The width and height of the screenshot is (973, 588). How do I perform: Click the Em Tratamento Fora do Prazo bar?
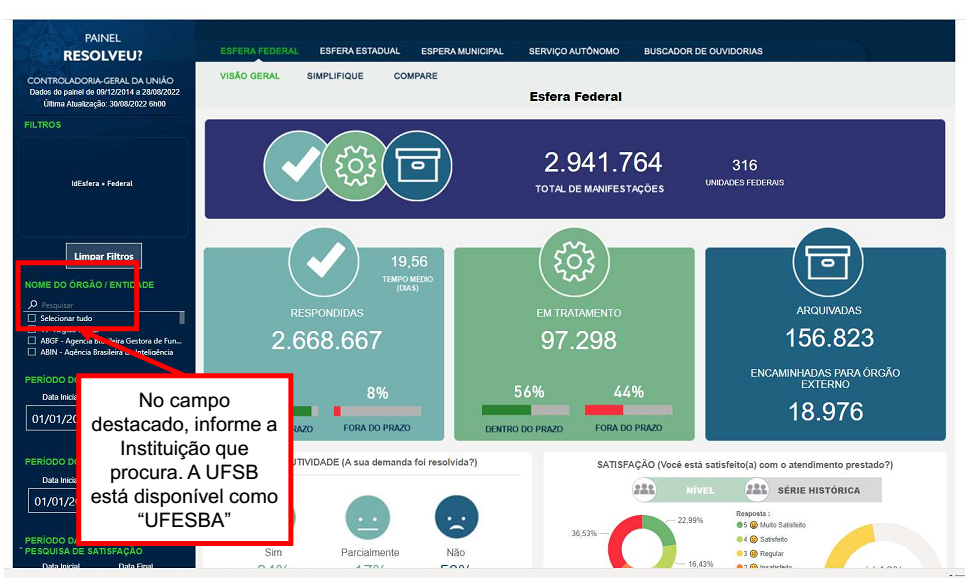628,410
